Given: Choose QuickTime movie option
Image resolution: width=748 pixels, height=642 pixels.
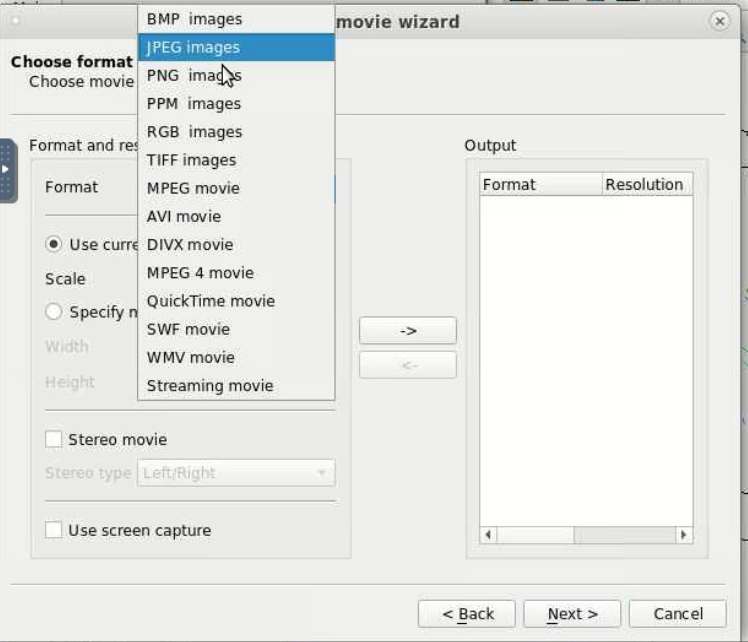Looking at the screenshot, I should 236,301.
